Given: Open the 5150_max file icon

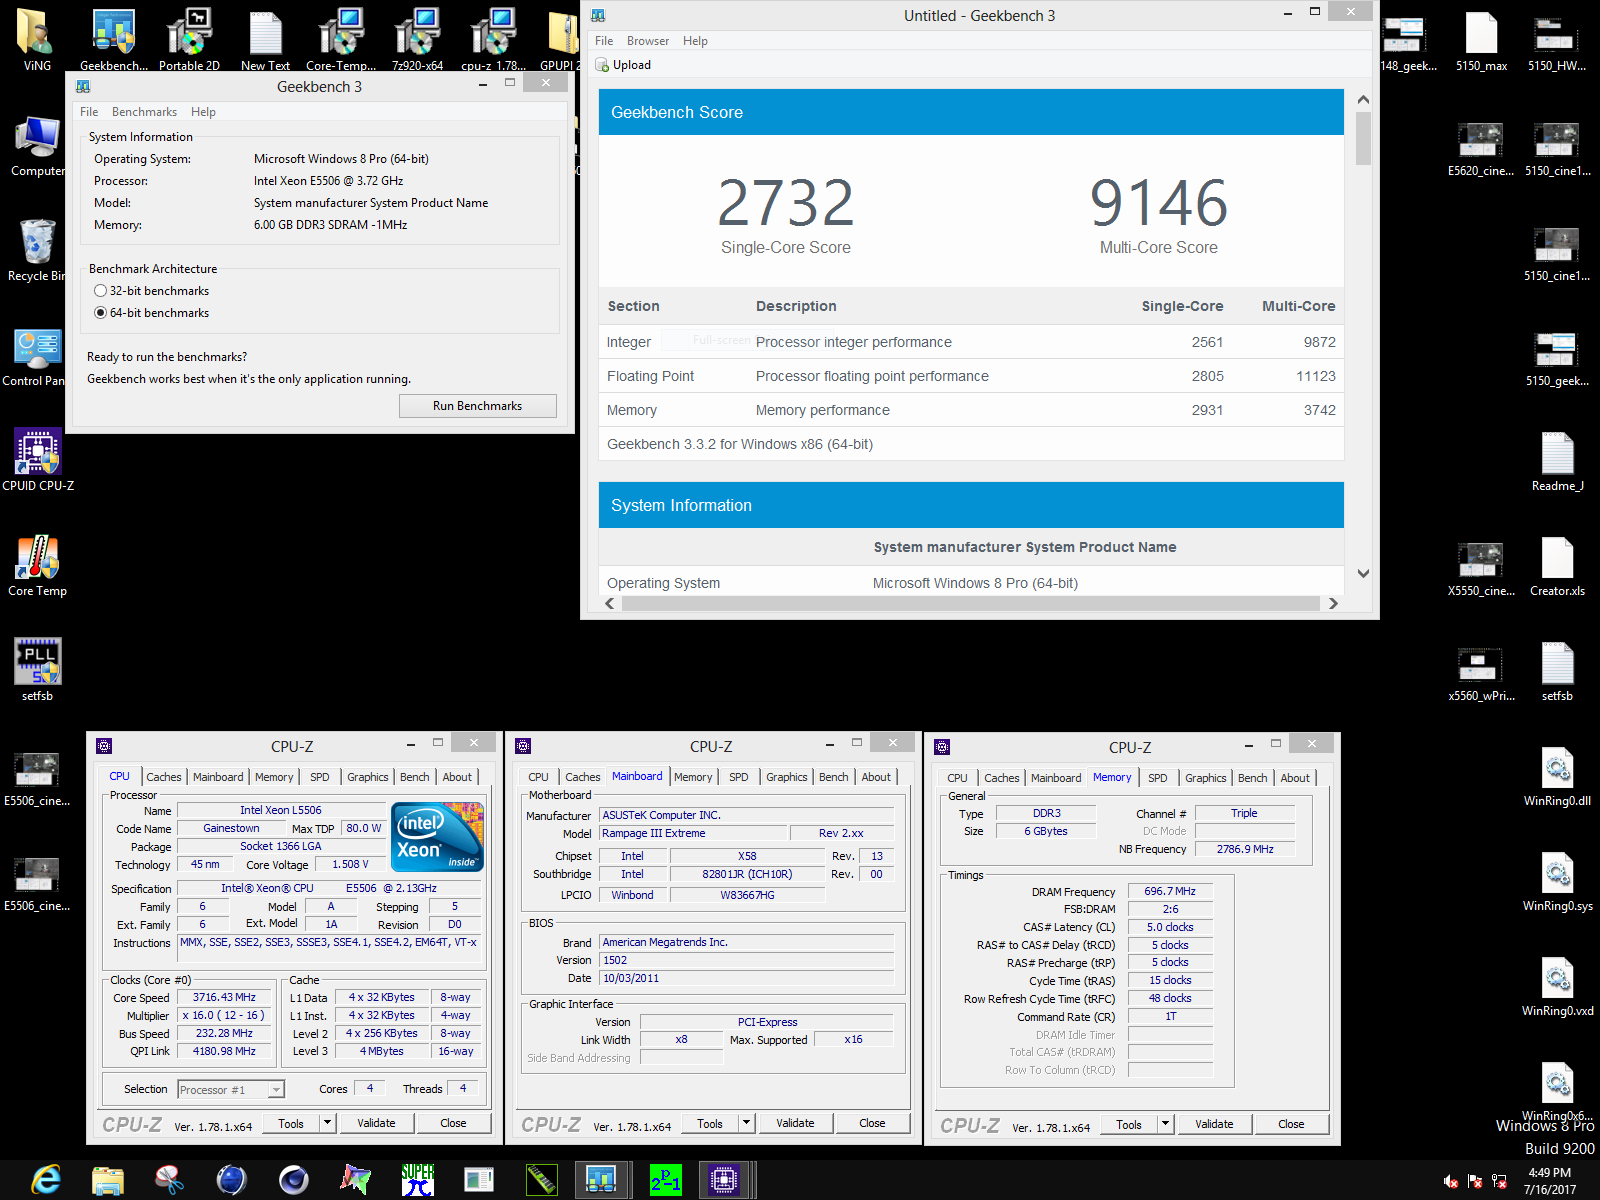Looking at the screenshot, I should [x=1481, y=41].
